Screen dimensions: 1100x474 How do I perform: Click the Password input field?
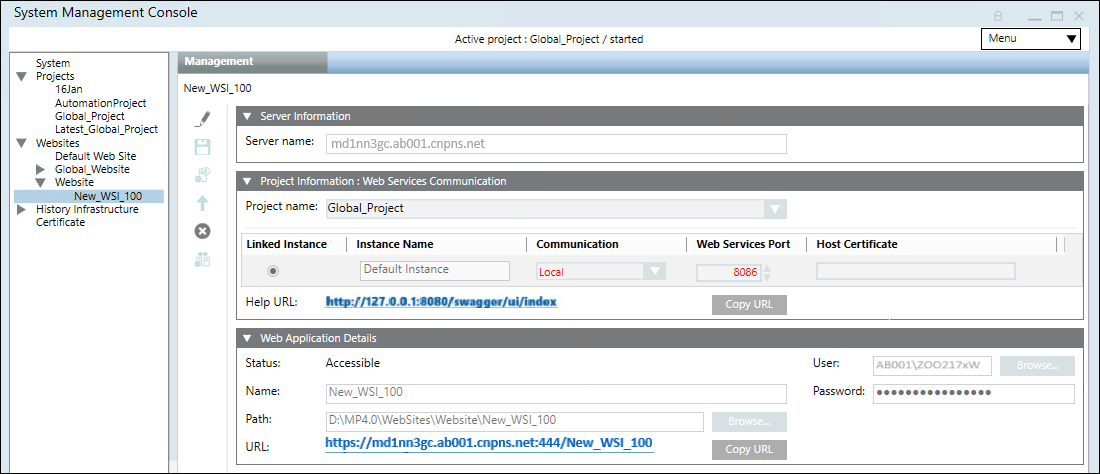(973, 393)
